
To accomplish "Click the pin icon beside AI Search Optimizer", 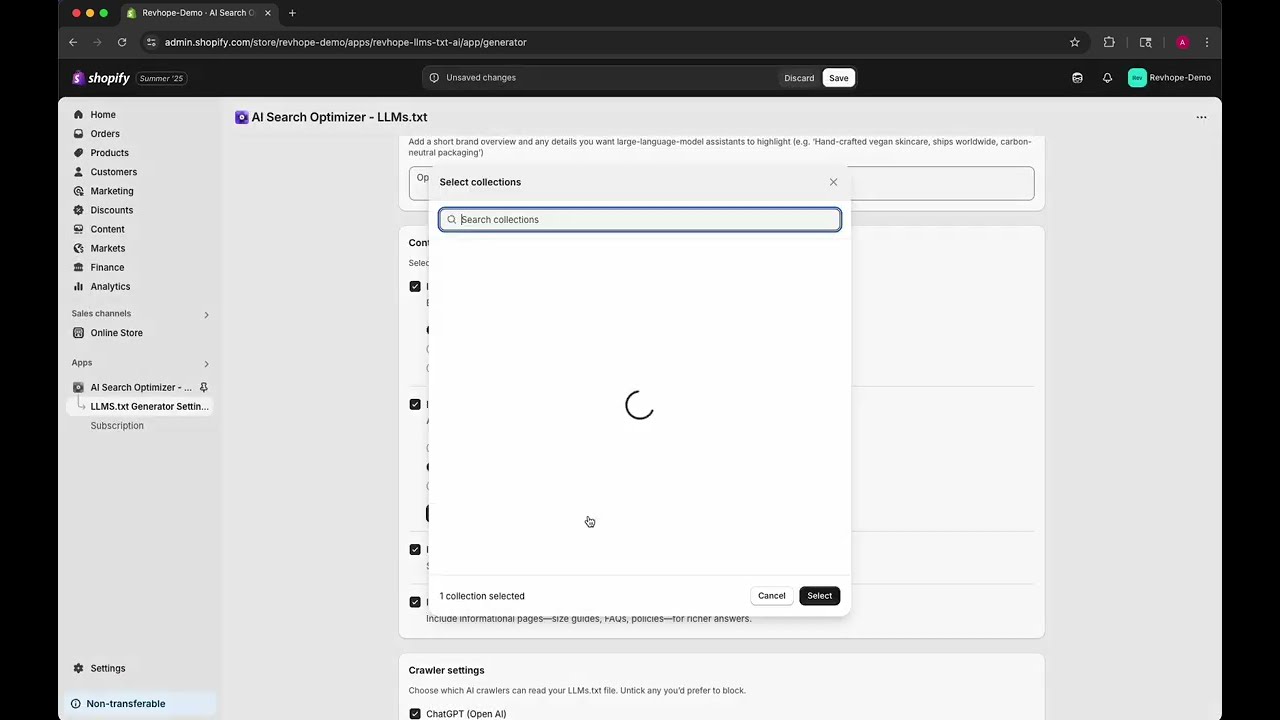I will [x=204, y=387].
